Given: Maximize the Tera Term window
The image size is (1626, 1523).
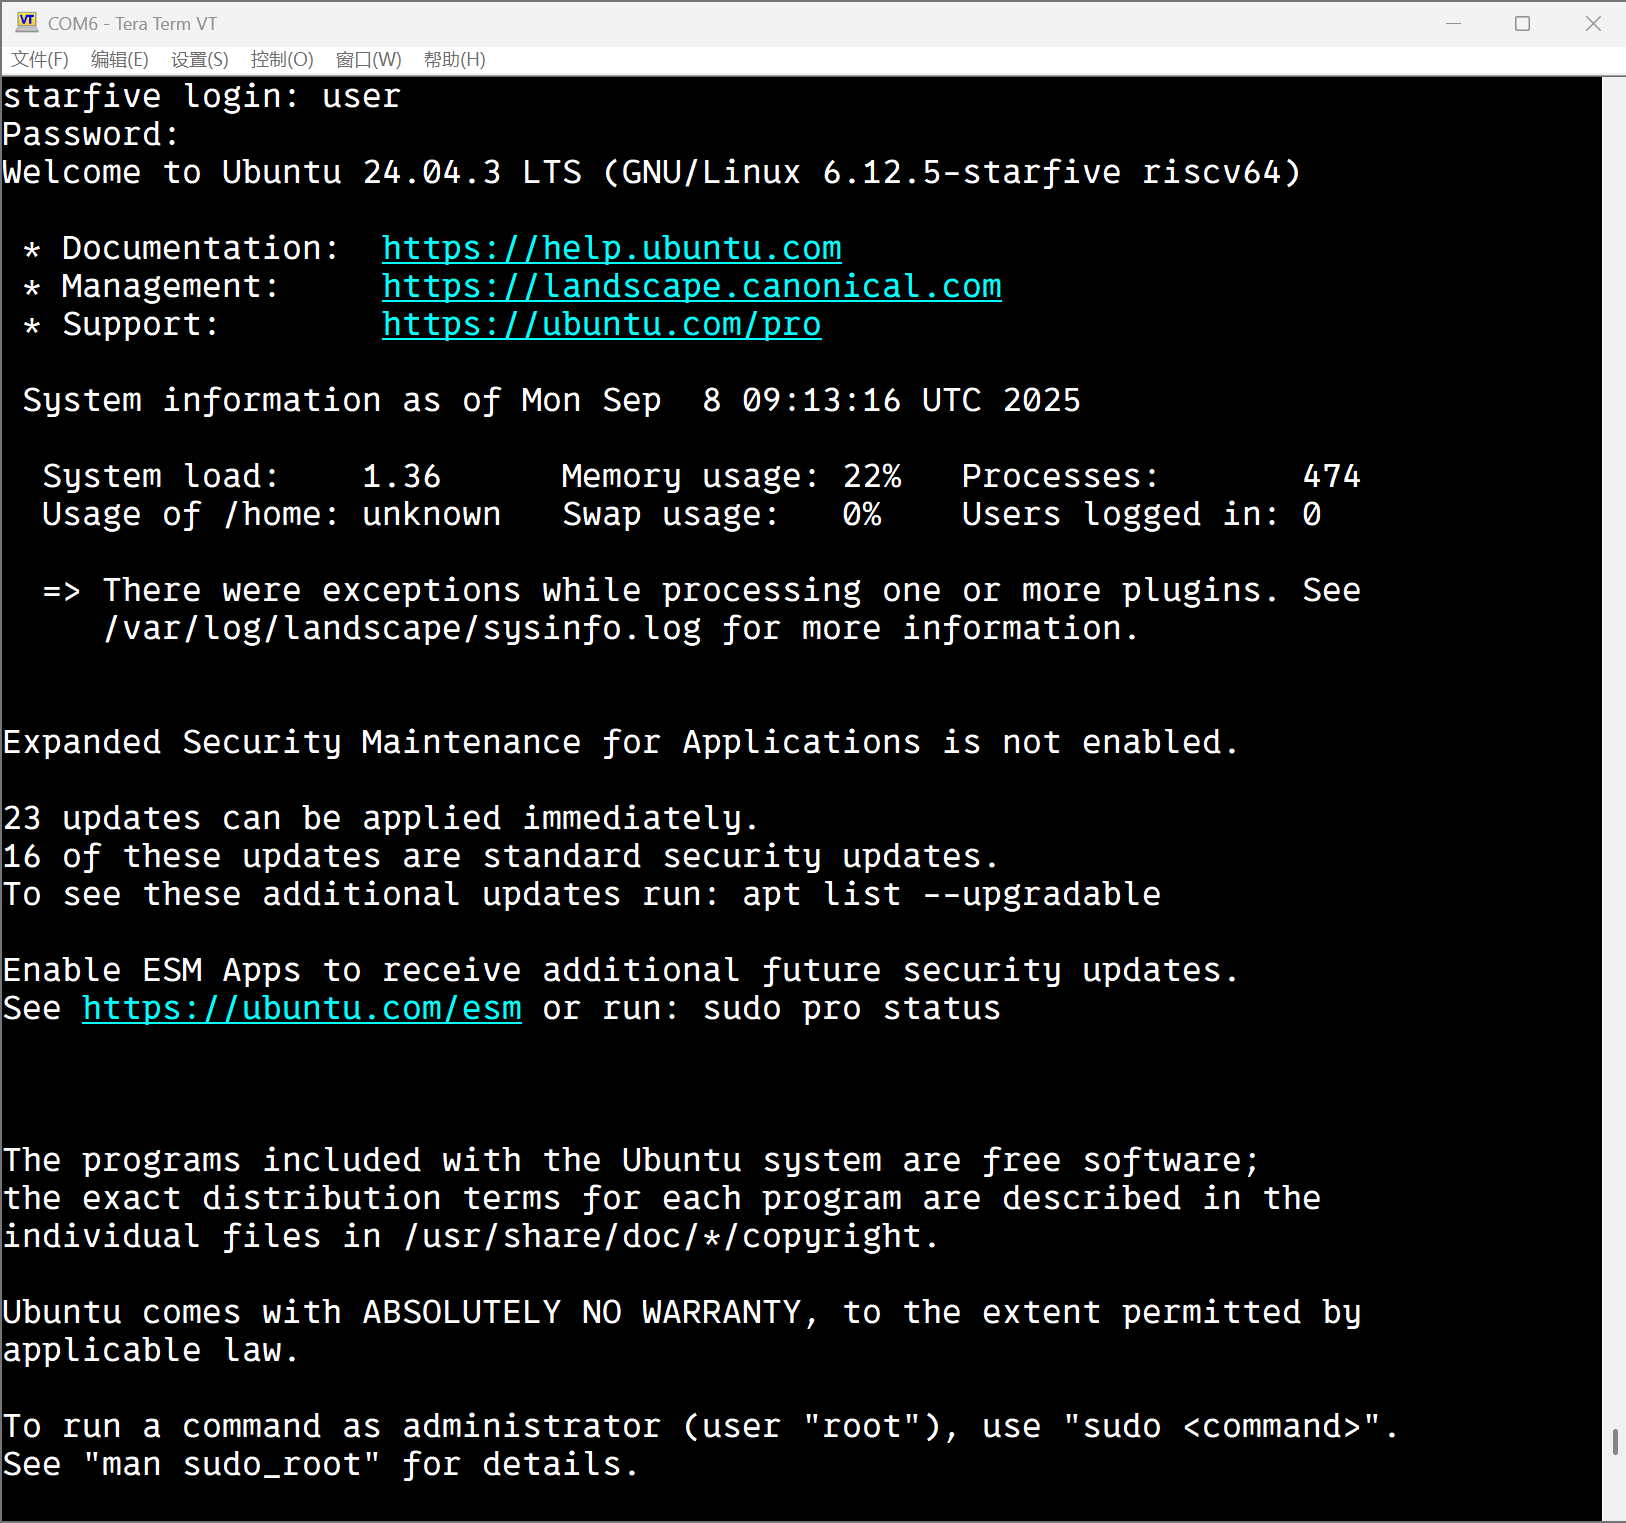Looking at the screenshot, I should pos(1522,23).
